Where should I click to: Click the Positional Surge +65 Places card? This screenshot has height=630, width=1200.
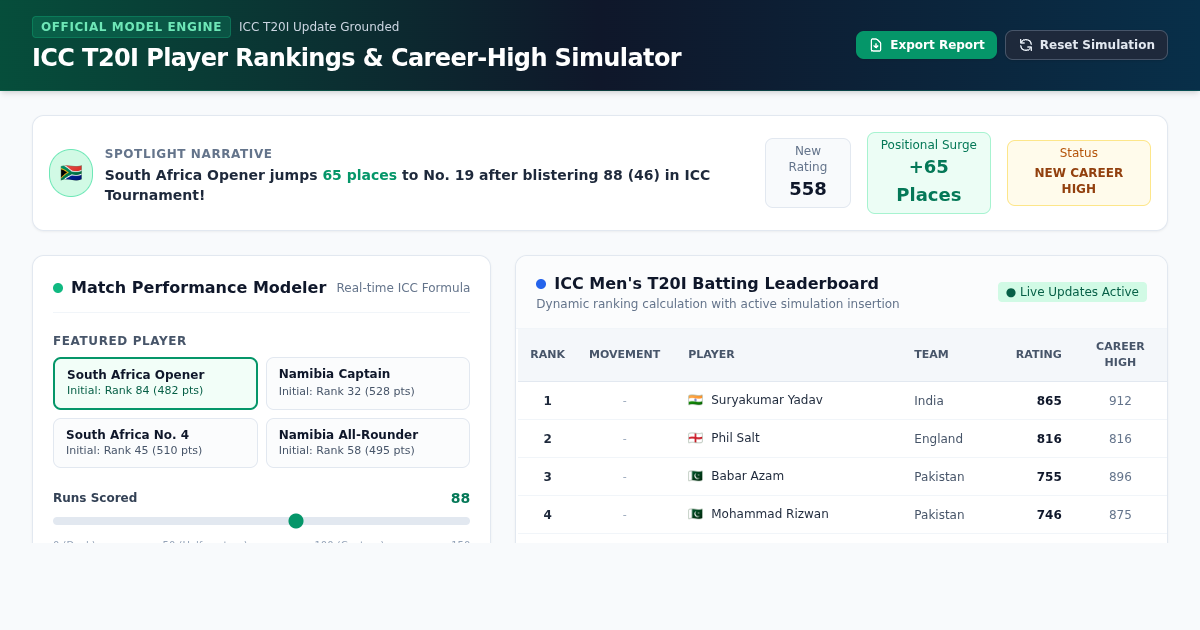(x=929, y=173)
